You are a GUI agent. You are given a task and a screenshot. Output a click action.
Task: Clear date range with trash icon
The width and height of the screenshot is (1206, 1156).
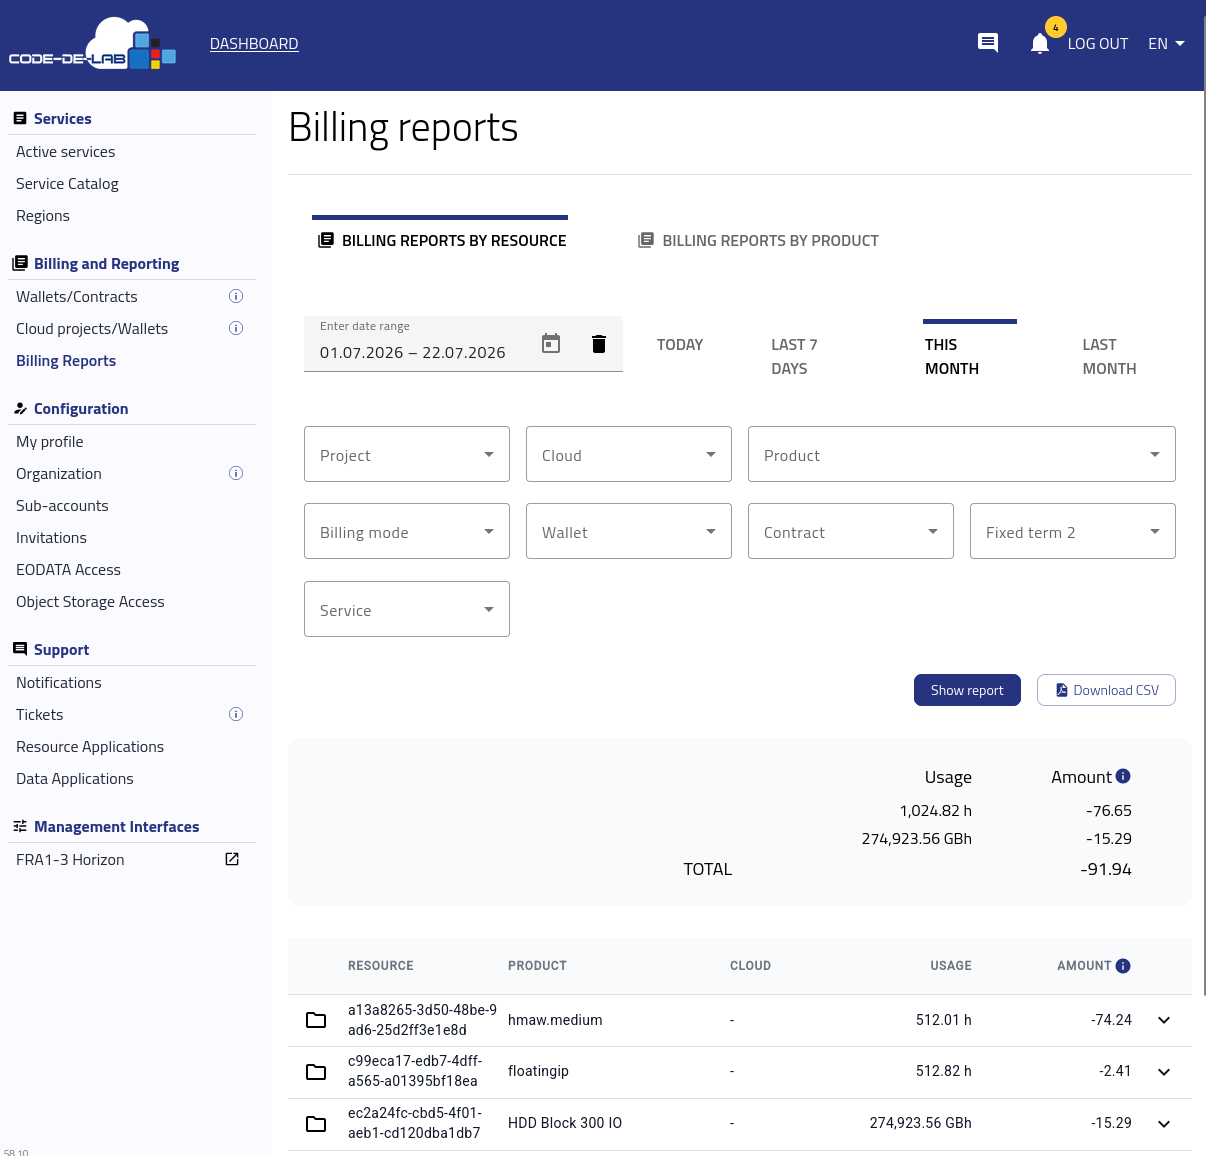tap(599, 343)
